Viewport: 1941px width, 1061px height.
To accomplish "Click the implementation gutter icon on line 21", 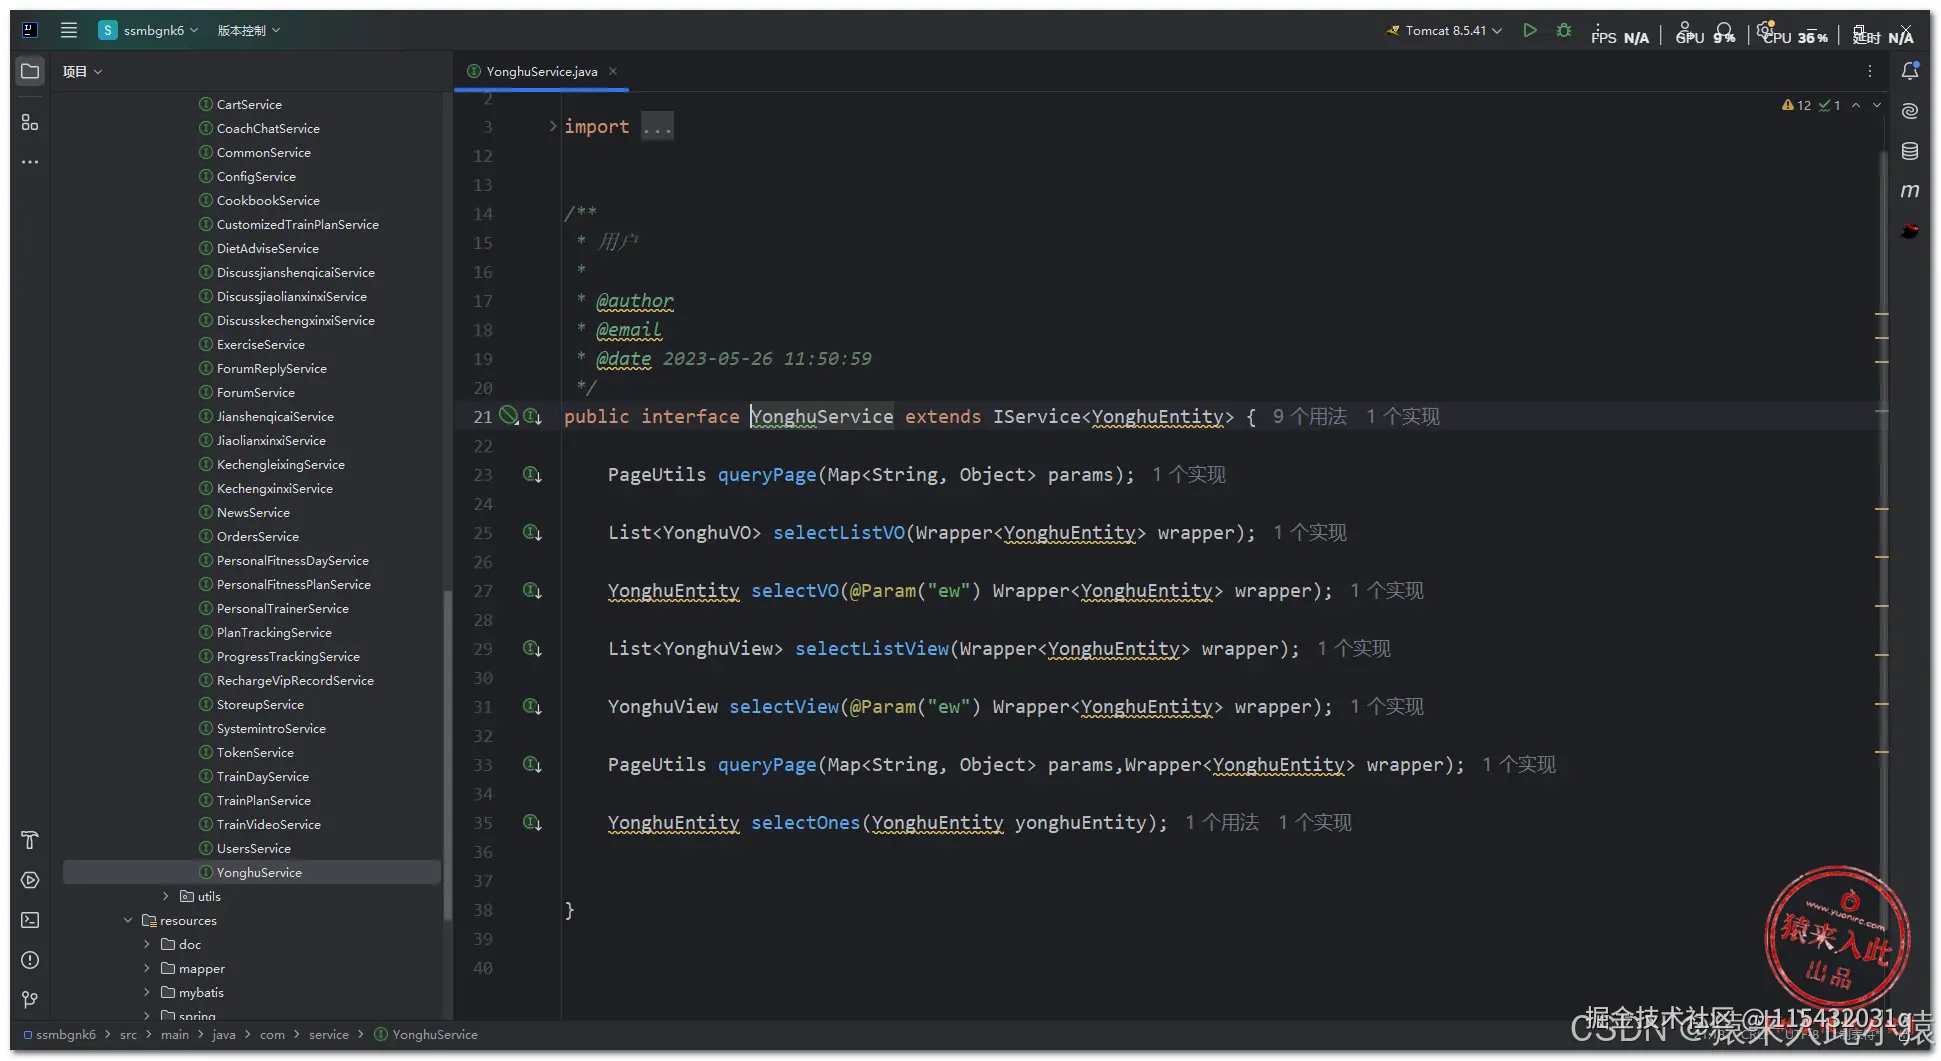I will pyautogui.click(x=533, y=416).
